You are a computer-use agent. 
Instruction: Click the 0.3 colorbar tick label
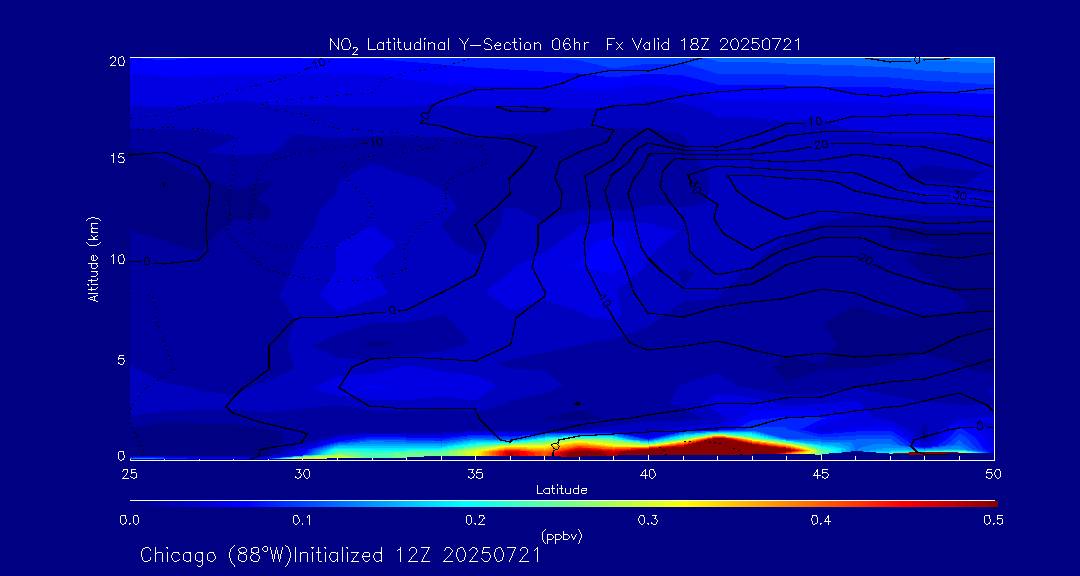coord(648,520)
